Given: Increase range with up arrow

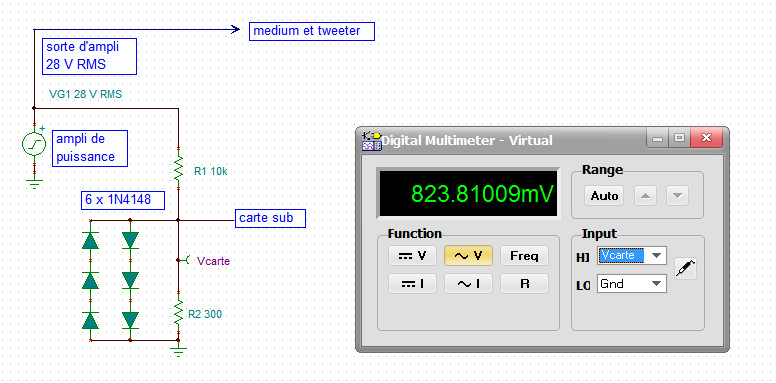Looking at the screenshot, I should click(645, 196).
